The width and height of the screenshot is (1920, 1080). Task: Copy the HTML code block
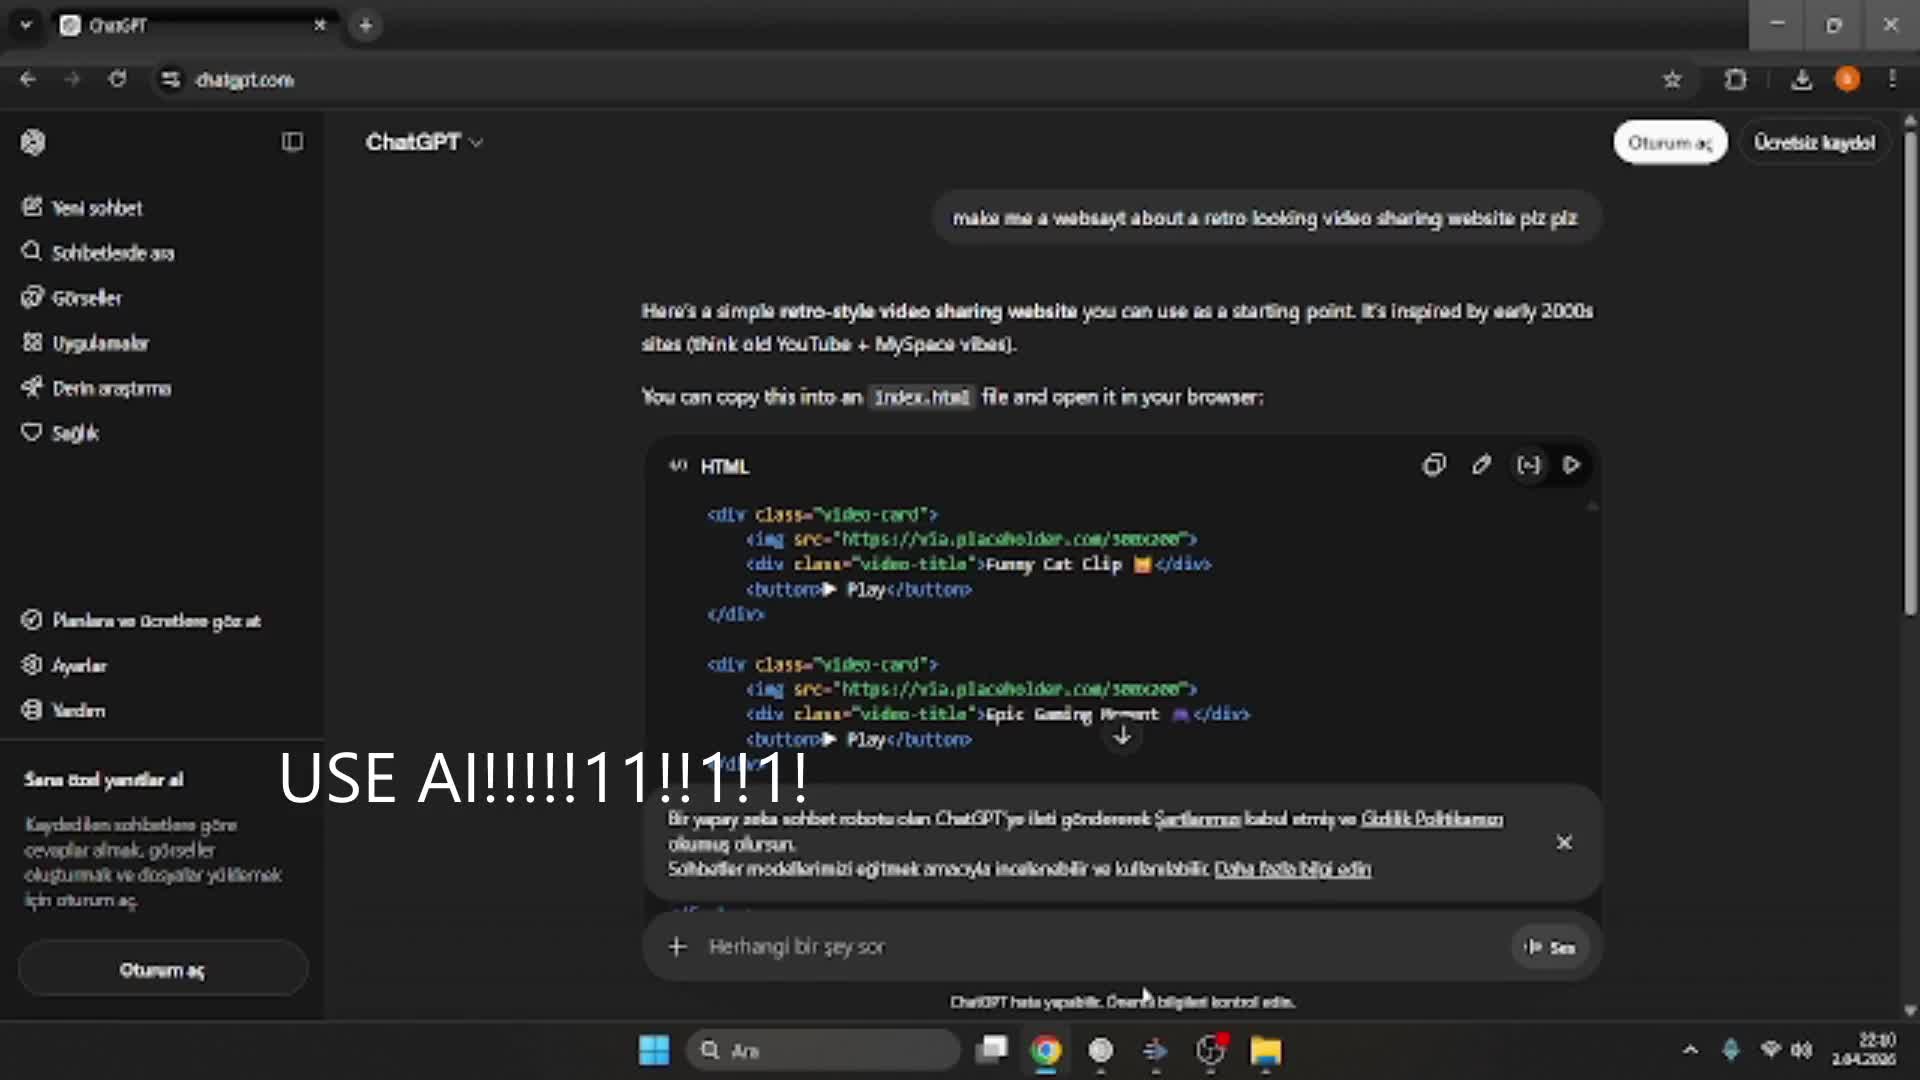click(x=1434, y=465)
